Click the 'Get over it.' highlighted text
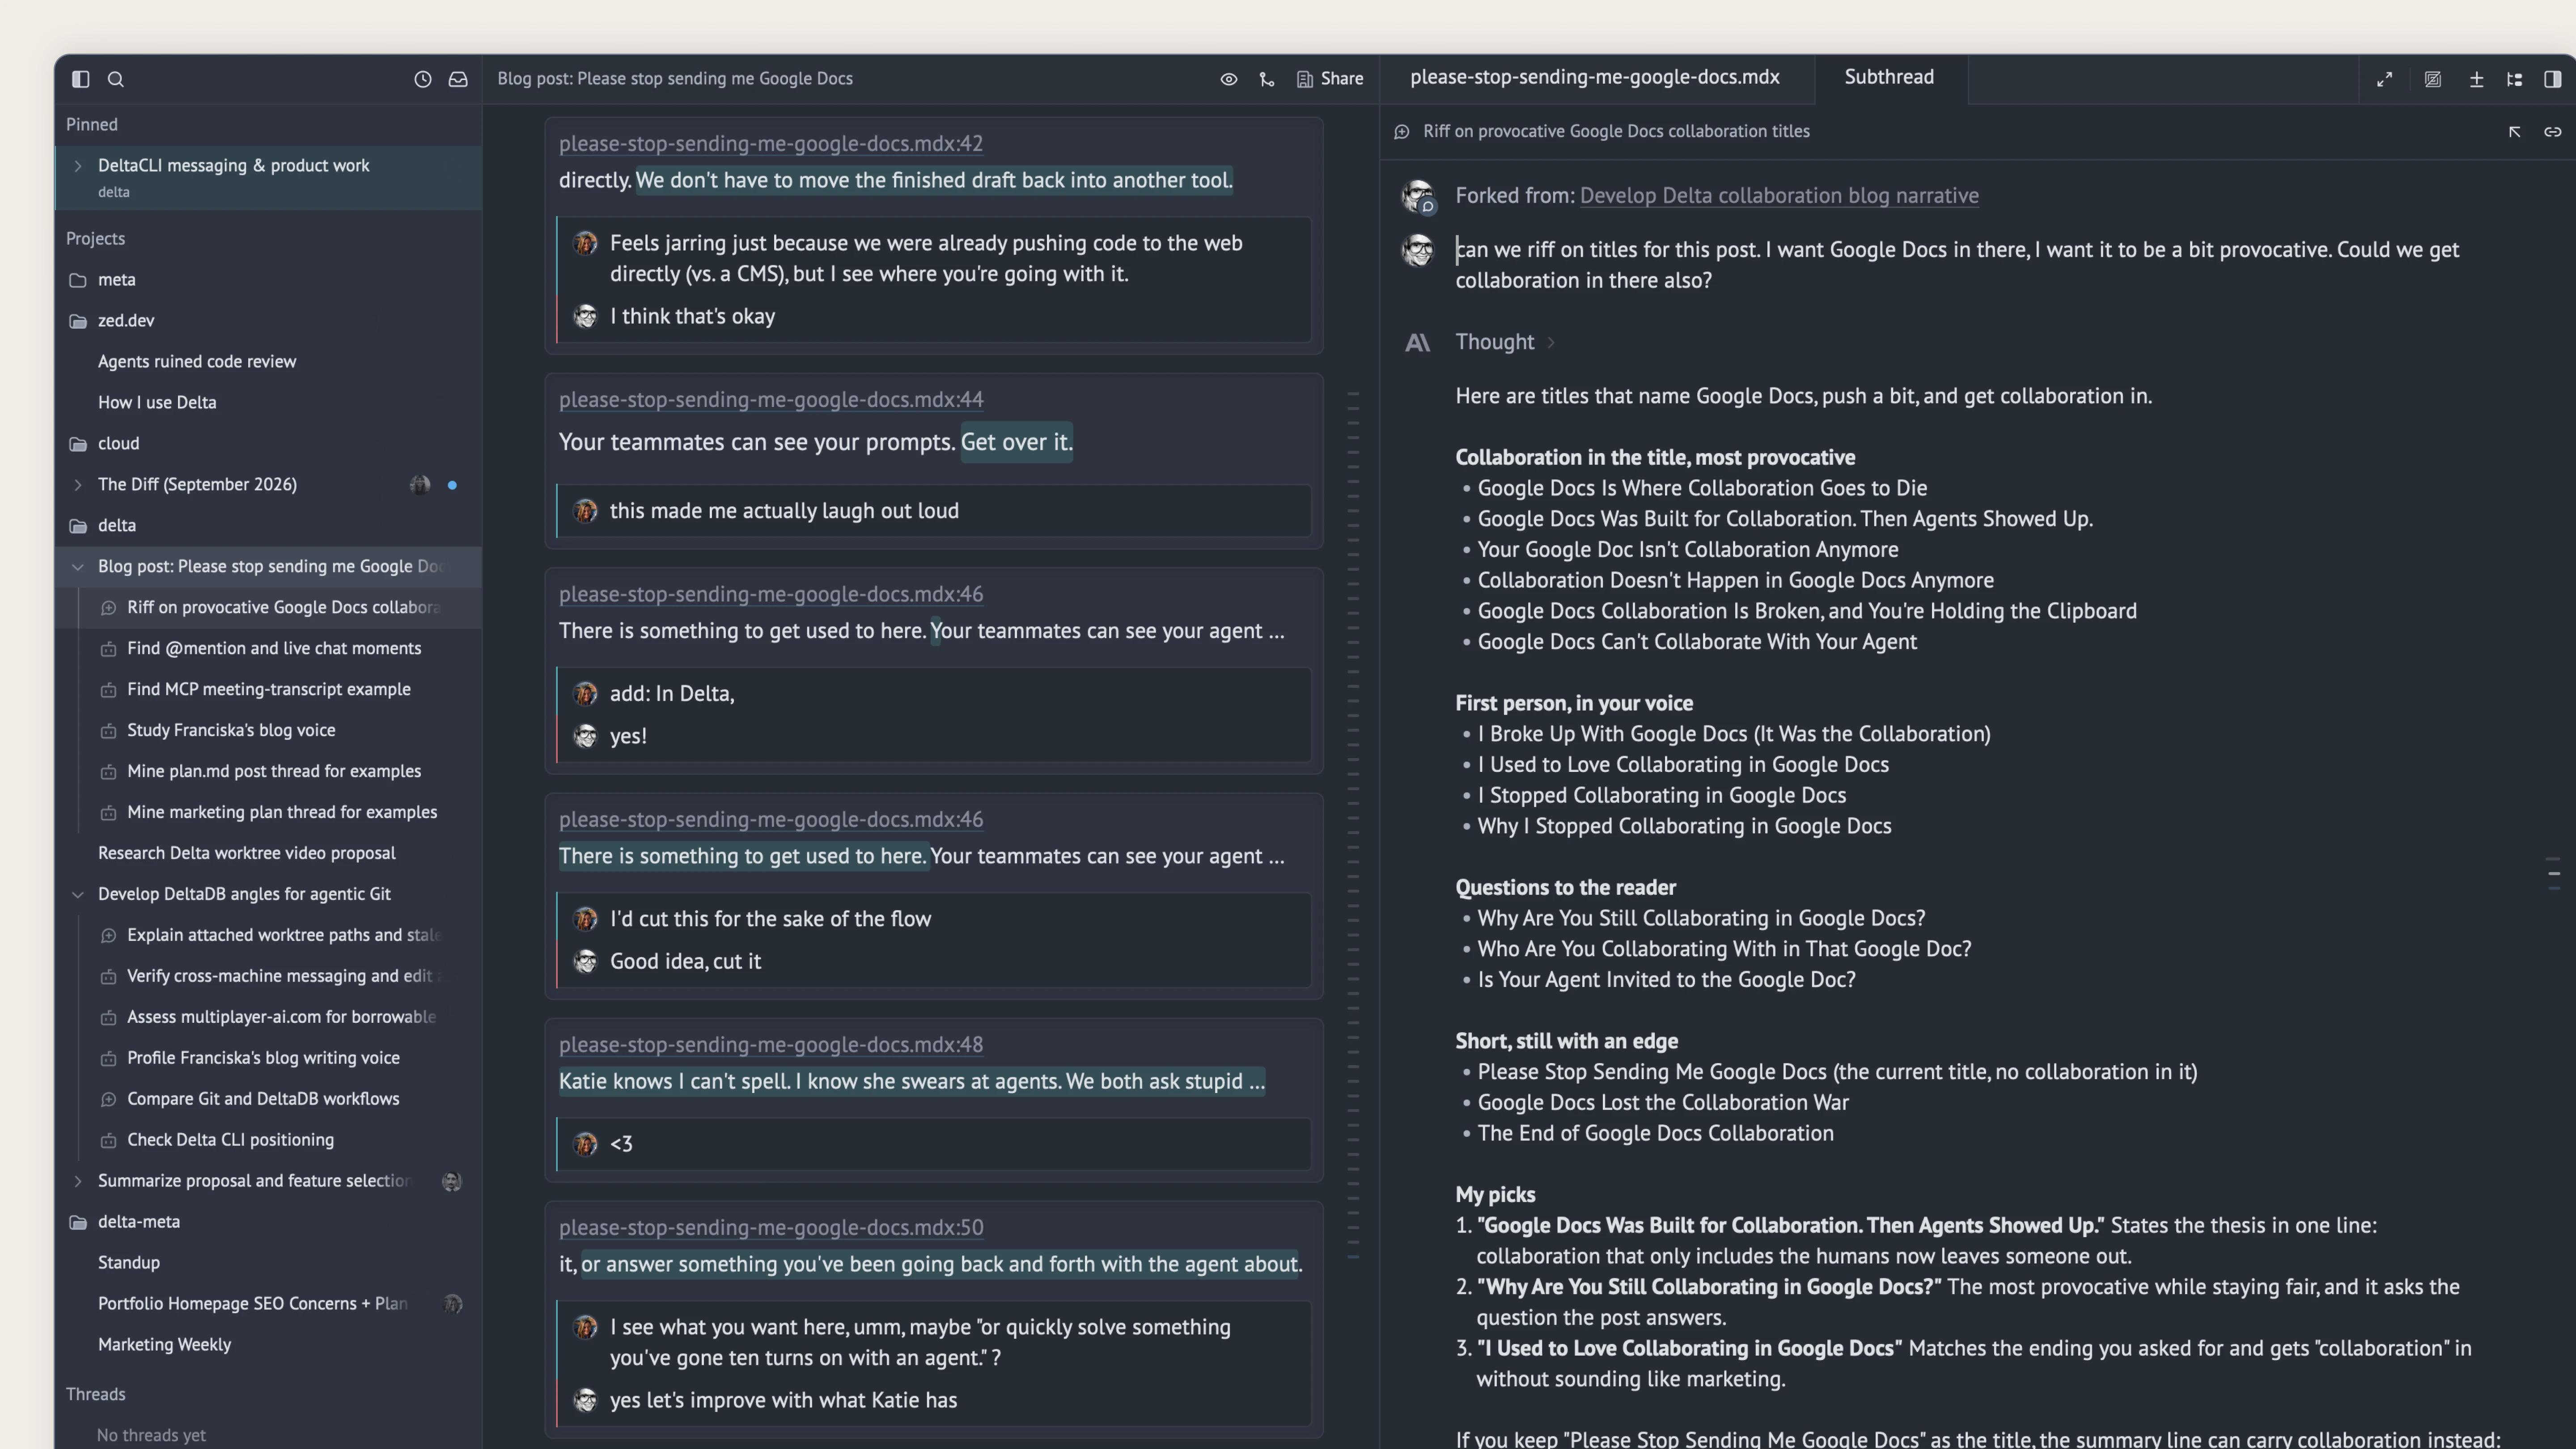2576x1449 pixels. coord(1016,442)
